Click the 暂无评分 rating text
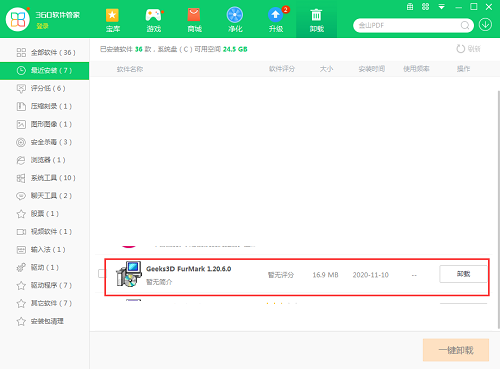 (x=281, y=275)
